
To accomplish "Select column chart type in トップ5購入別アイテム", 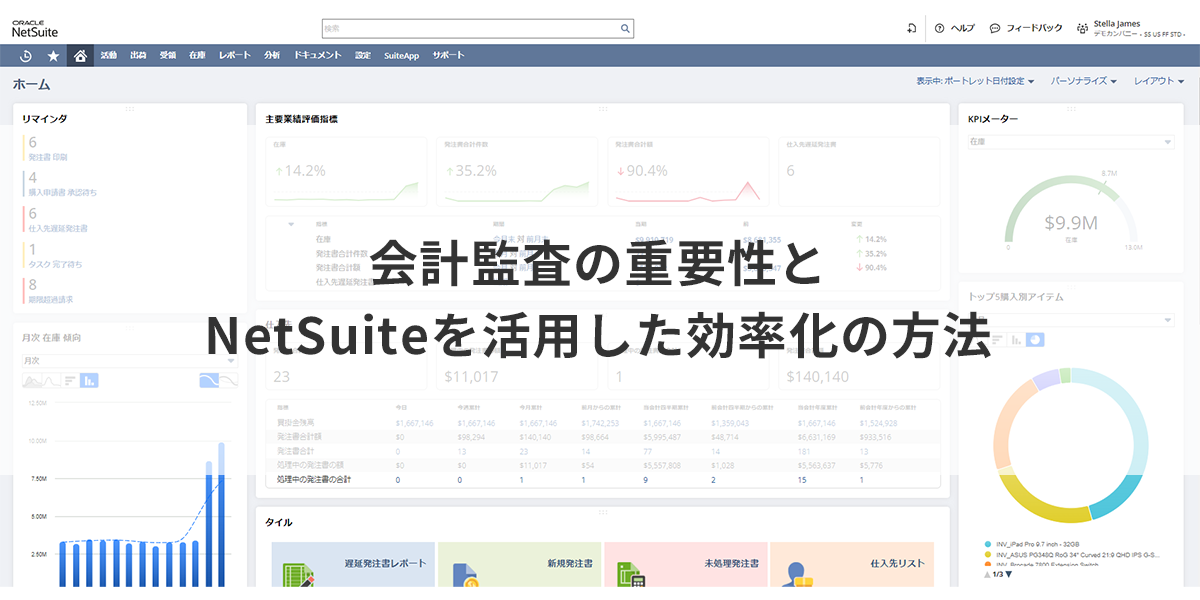I will pos(1014,339).
